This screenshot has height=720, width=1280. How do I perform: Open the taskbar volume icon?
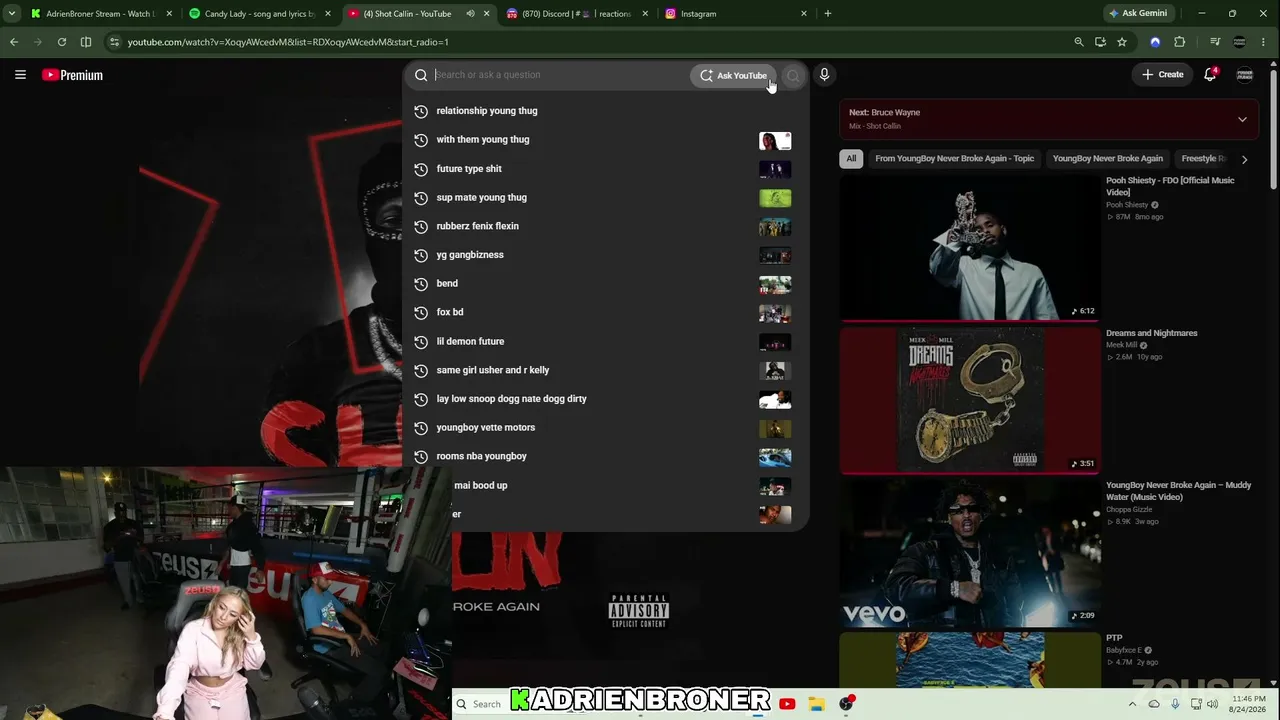pyautogui.click(x=1213, y=704)
